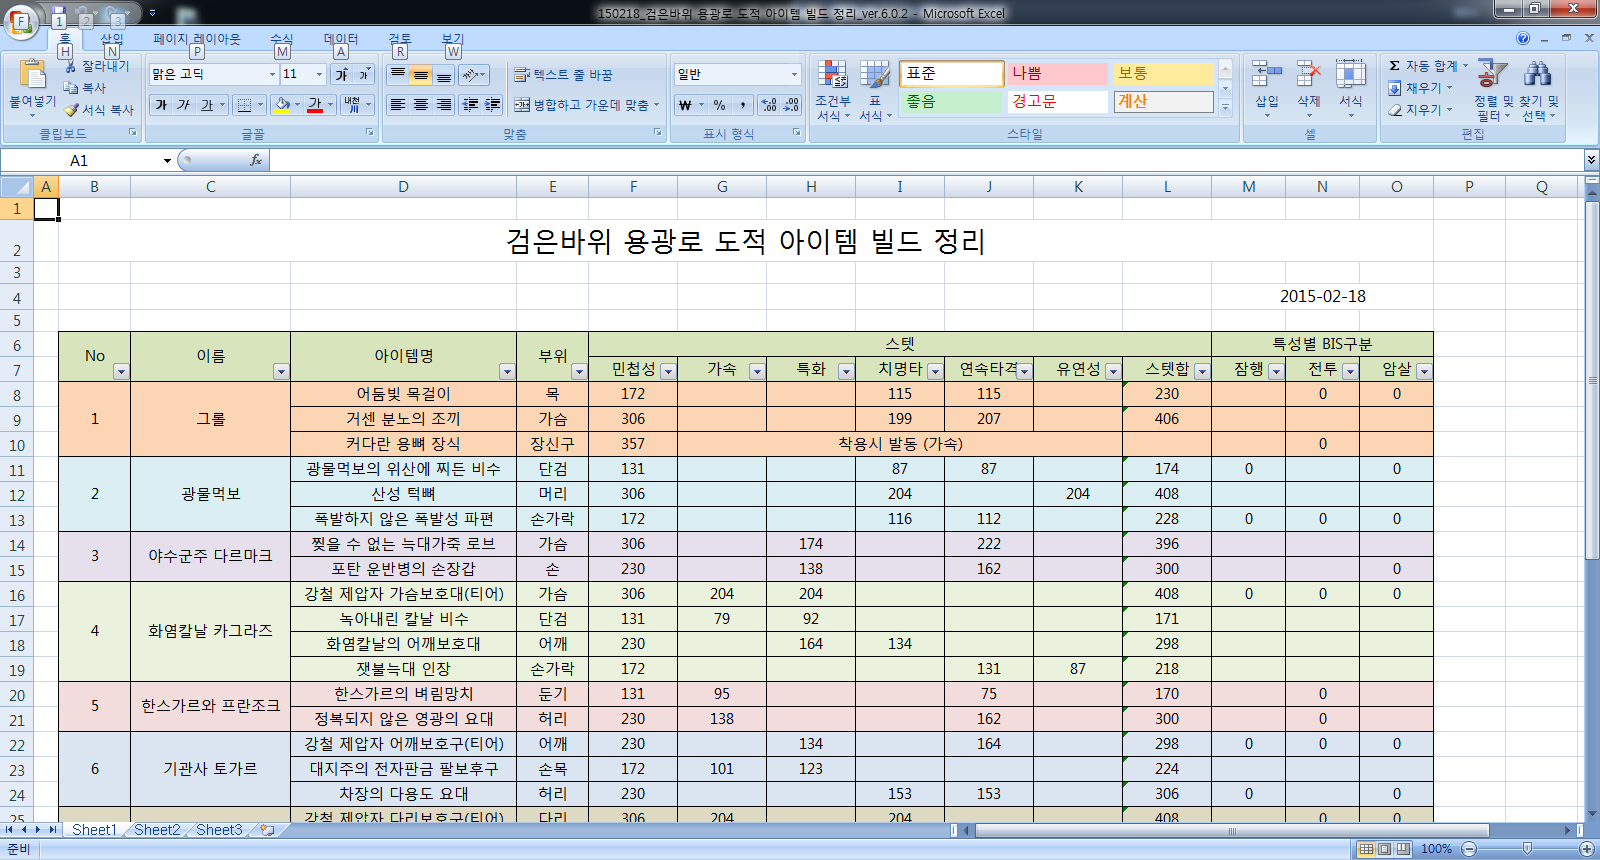Apply the 나쁨 (Bad) cell style
Viewport: 1600px width, 860px height.
[x=1057, y=74]
